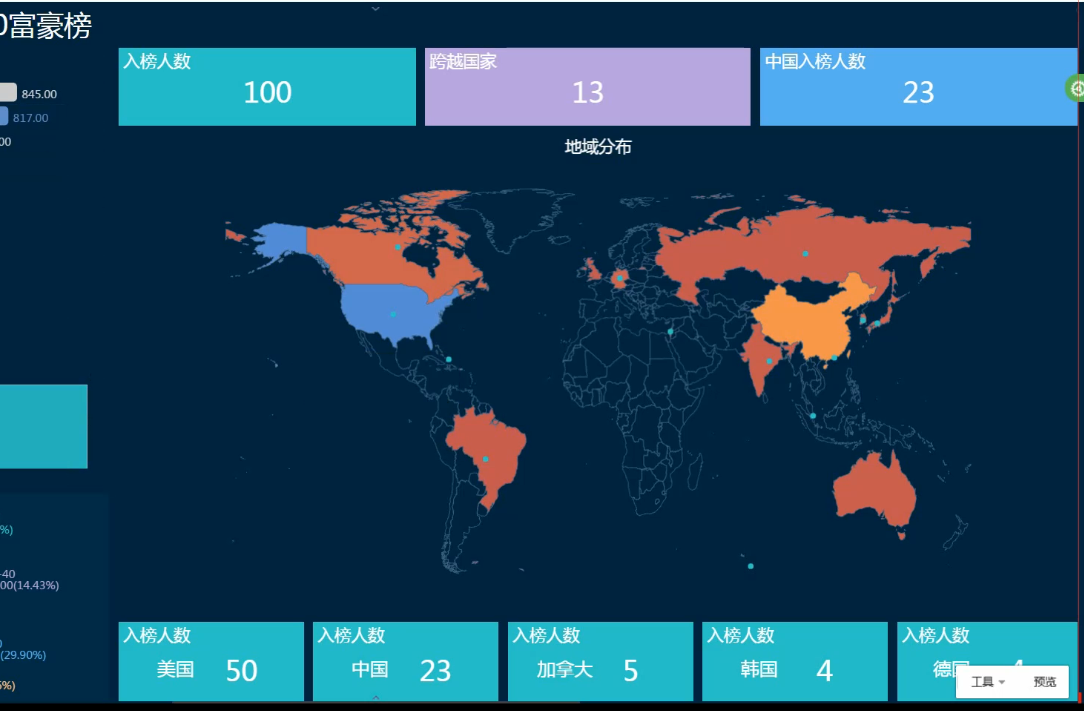This screenshot has height=711, width=1084.
Task: Expand the bottom chevron under 中国 card
Action: tap(375, 697)
